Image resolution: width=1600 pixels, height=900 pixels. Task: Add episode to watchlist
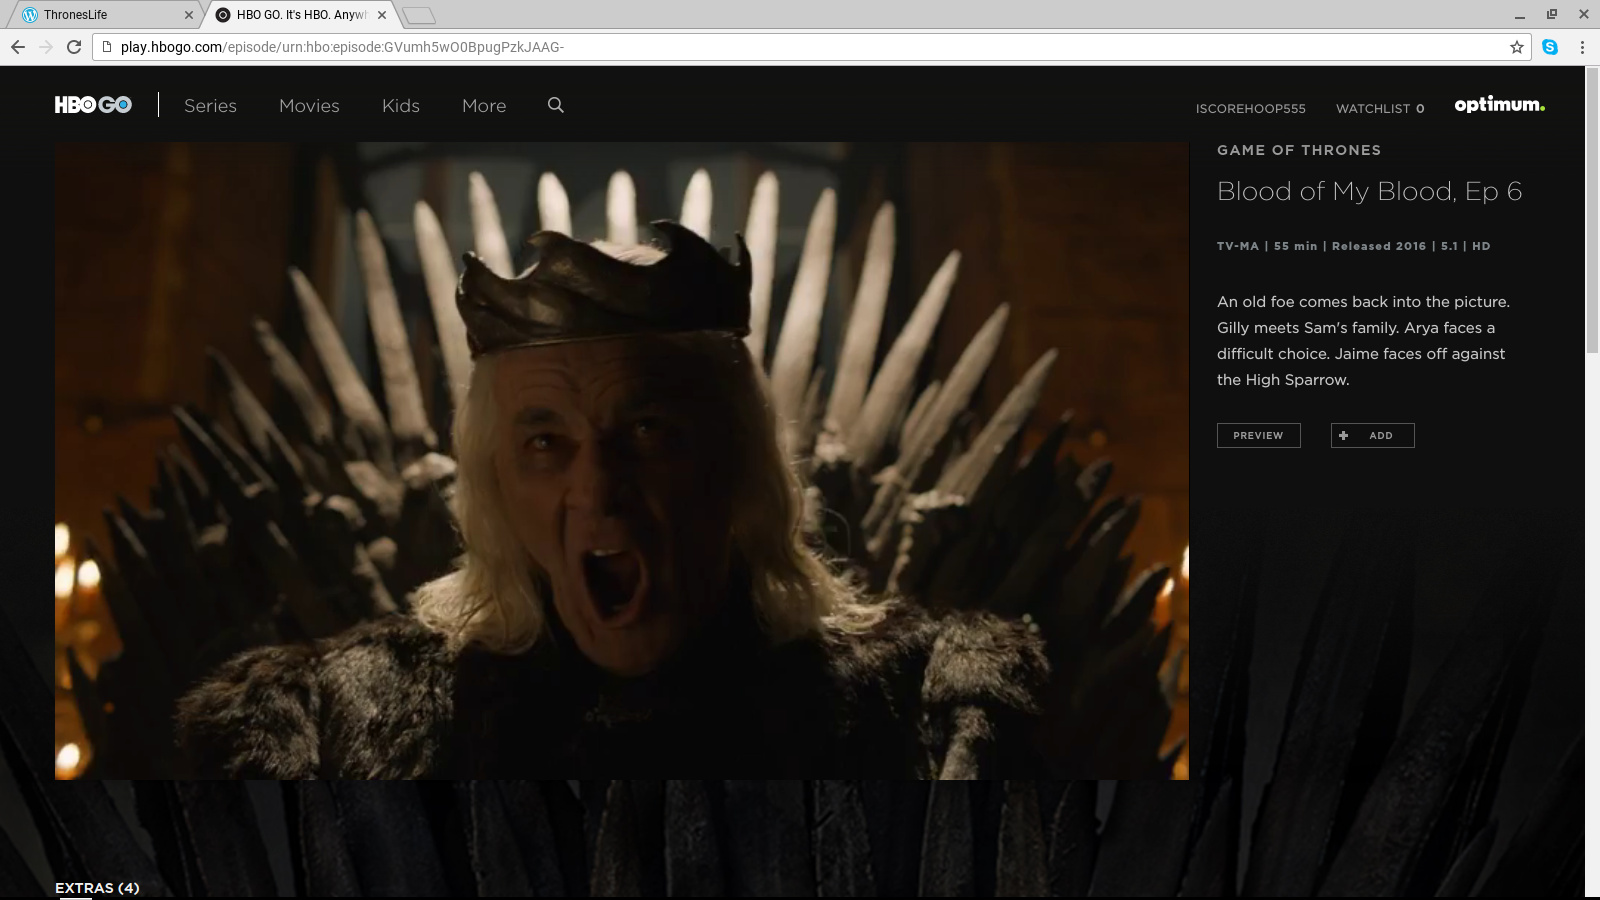pyautogui.click(x=1372, y=435)
